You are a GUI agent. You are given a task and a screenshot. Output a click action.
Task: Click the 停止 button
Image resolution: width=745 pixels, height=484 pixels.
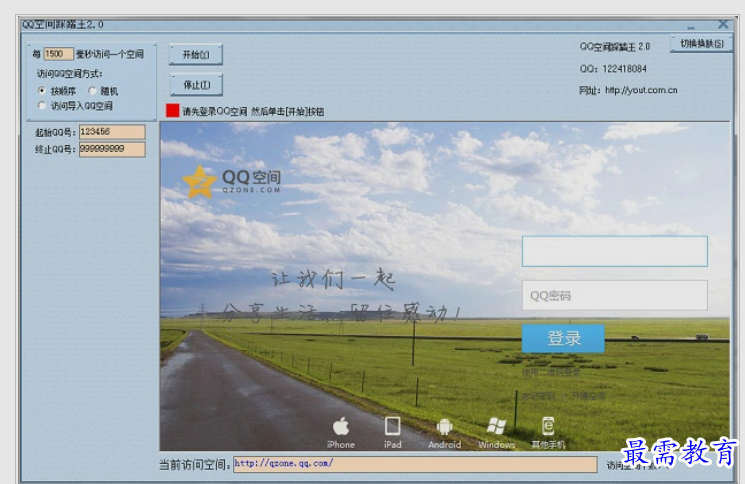pyautogui.click(x=196, y=85)
